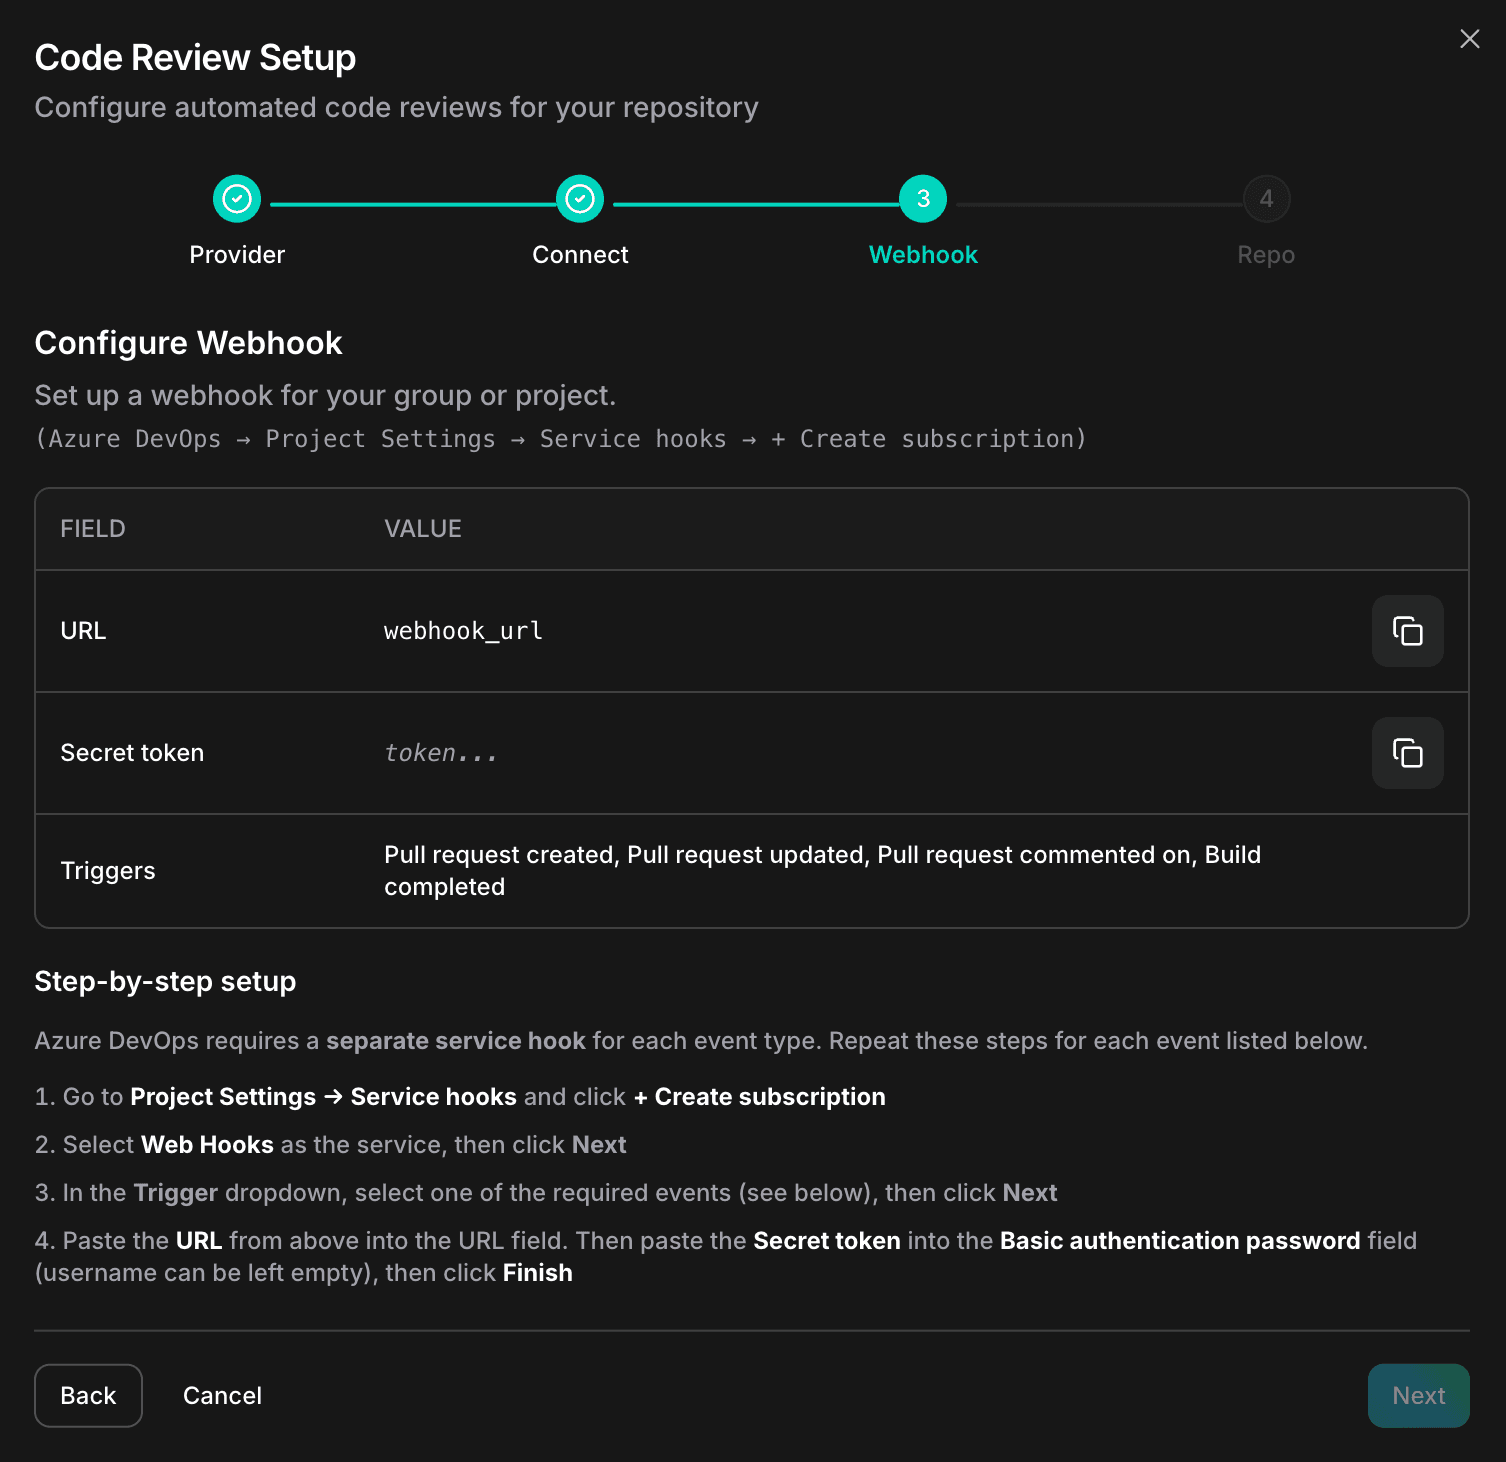Click the Secret token copy icon
Image resolution: width=1506 pixels, height=1462 pixels.
[x=1407, y=753]
